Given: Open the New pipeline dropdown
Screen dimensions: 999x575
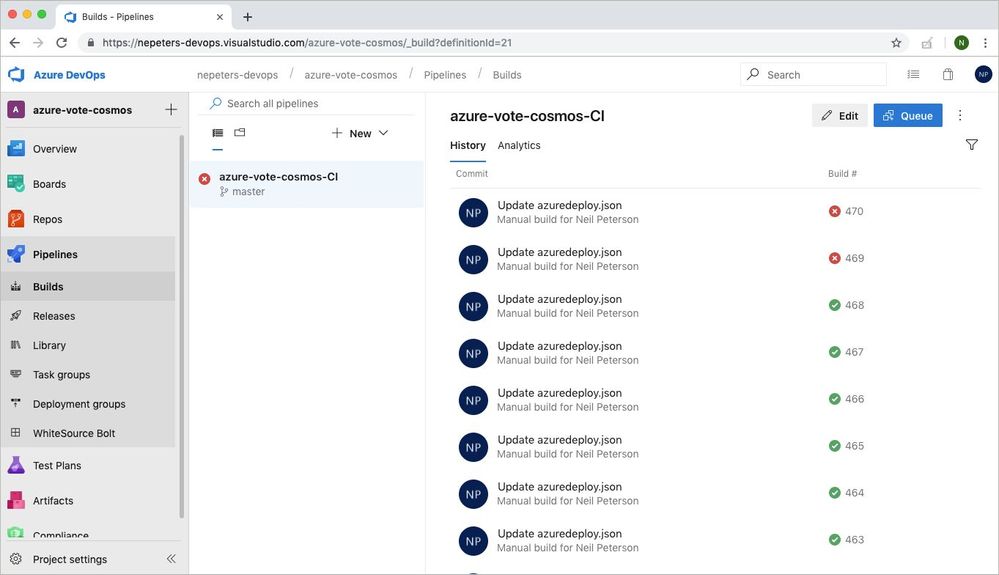Looking at the screenshot, I should point(360,133).
